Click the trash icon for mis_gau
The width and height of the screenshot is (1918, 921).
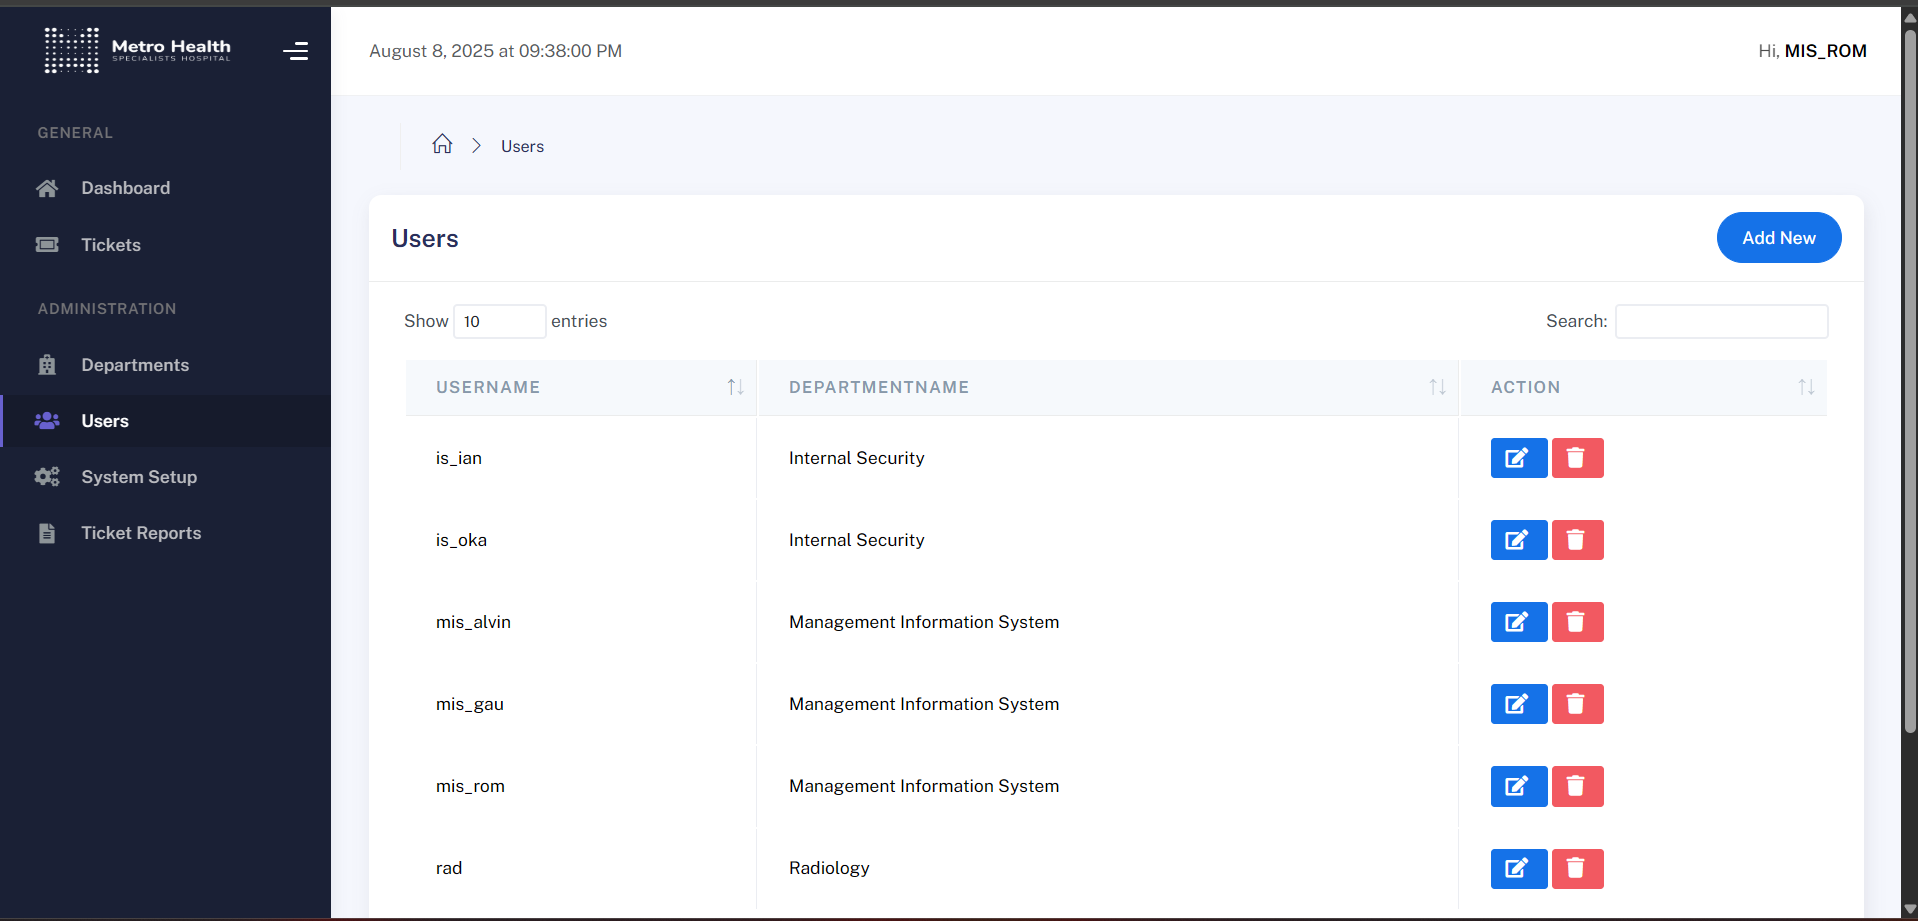(x=1577, y=704)
